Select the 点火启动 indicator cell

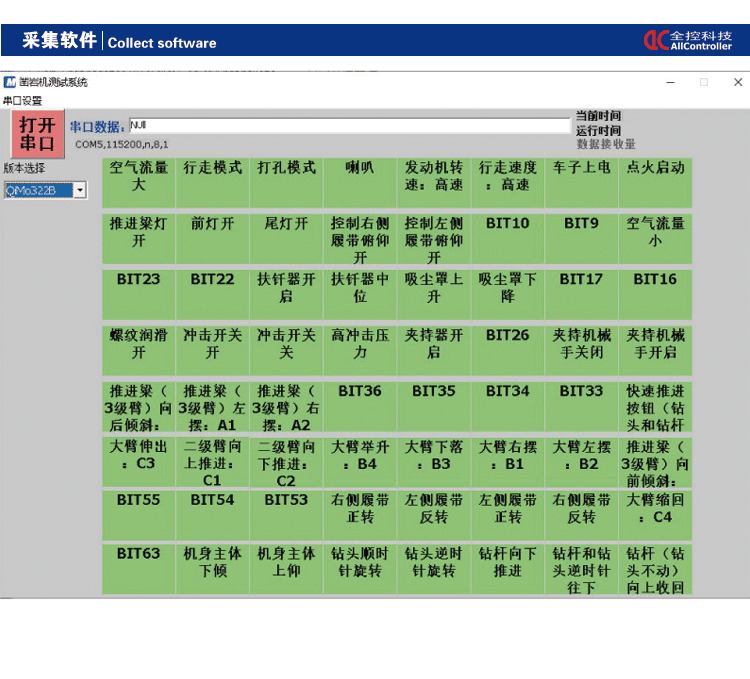point(655,182)
